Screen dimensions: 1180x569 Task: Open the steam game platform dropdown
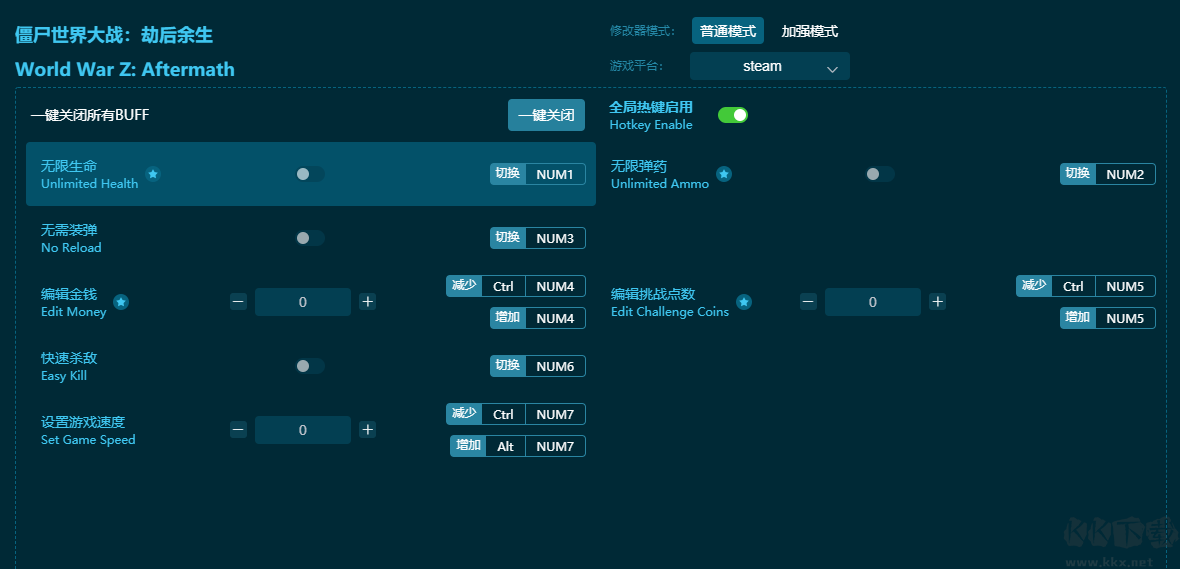(770, 66)
